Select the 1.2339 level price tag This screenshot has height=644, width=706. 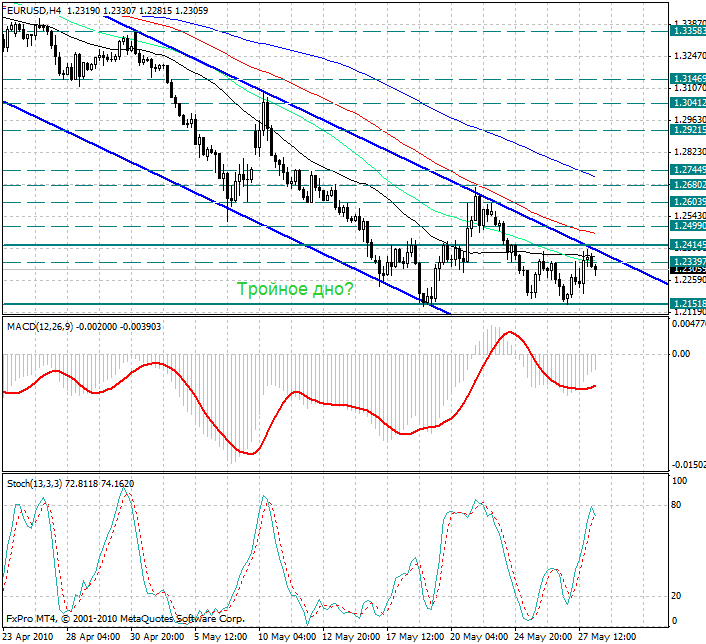click(688, 262)
